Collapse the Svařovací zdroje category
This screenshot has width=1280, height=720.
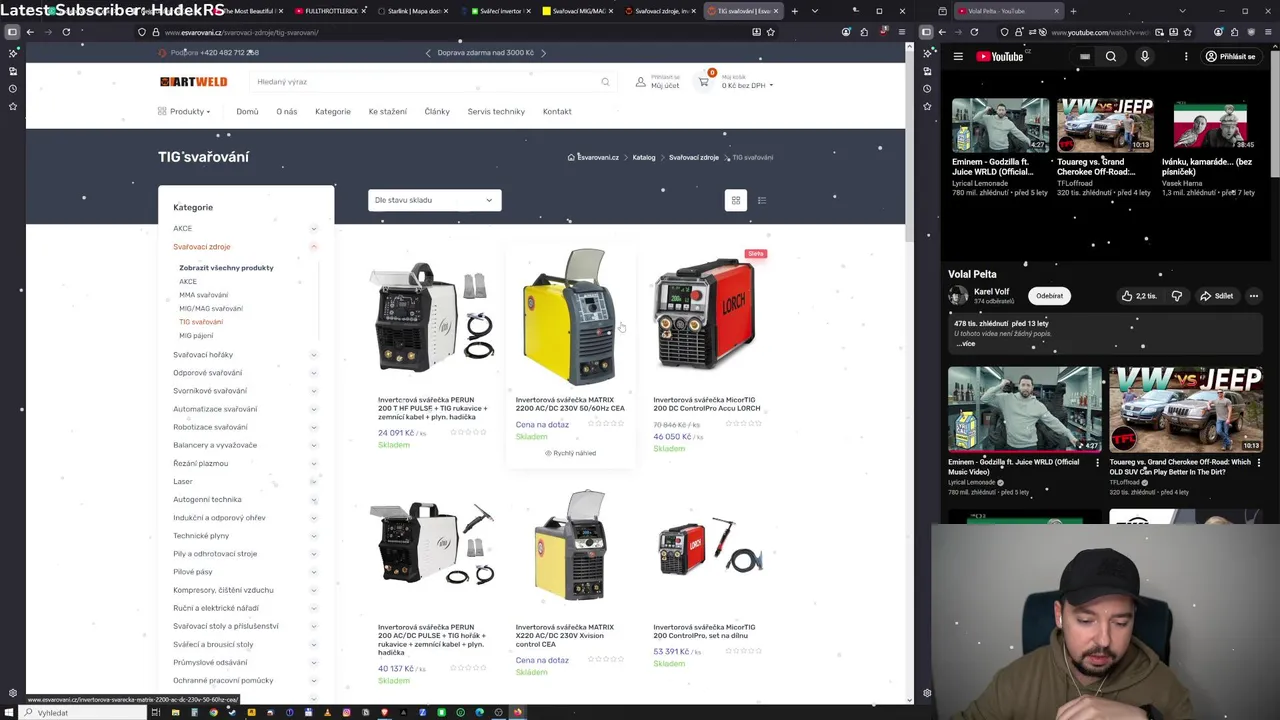313,247
